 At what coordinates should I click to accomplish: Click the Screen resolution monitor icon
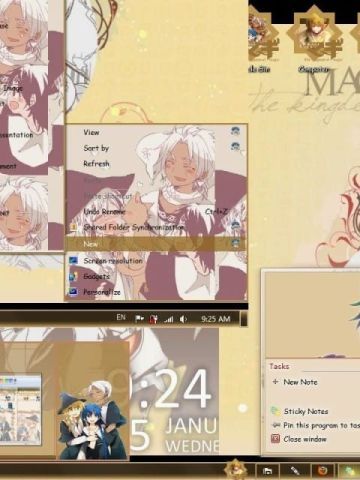pos(73,261)
